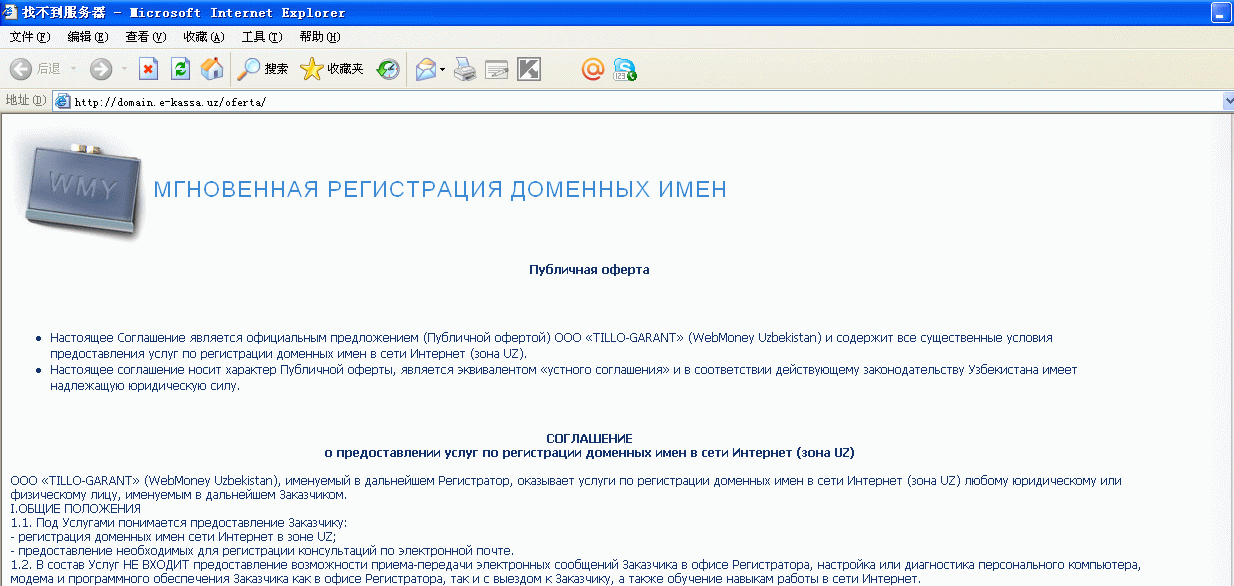Click the I.ОБЩИЕ ПОЛОЖЕНИЯ section title
This screenshot has height=586, width=1234.
point(75,509)
